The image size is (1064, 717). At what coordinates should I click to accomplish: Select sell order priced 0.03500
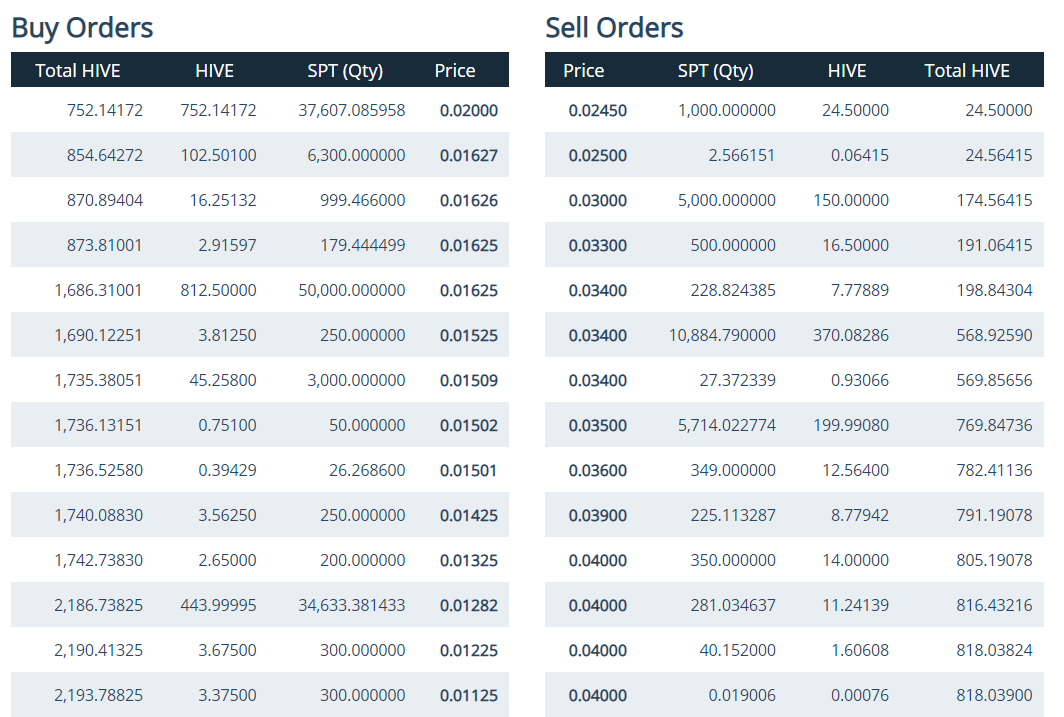click(x=794, y=425)
